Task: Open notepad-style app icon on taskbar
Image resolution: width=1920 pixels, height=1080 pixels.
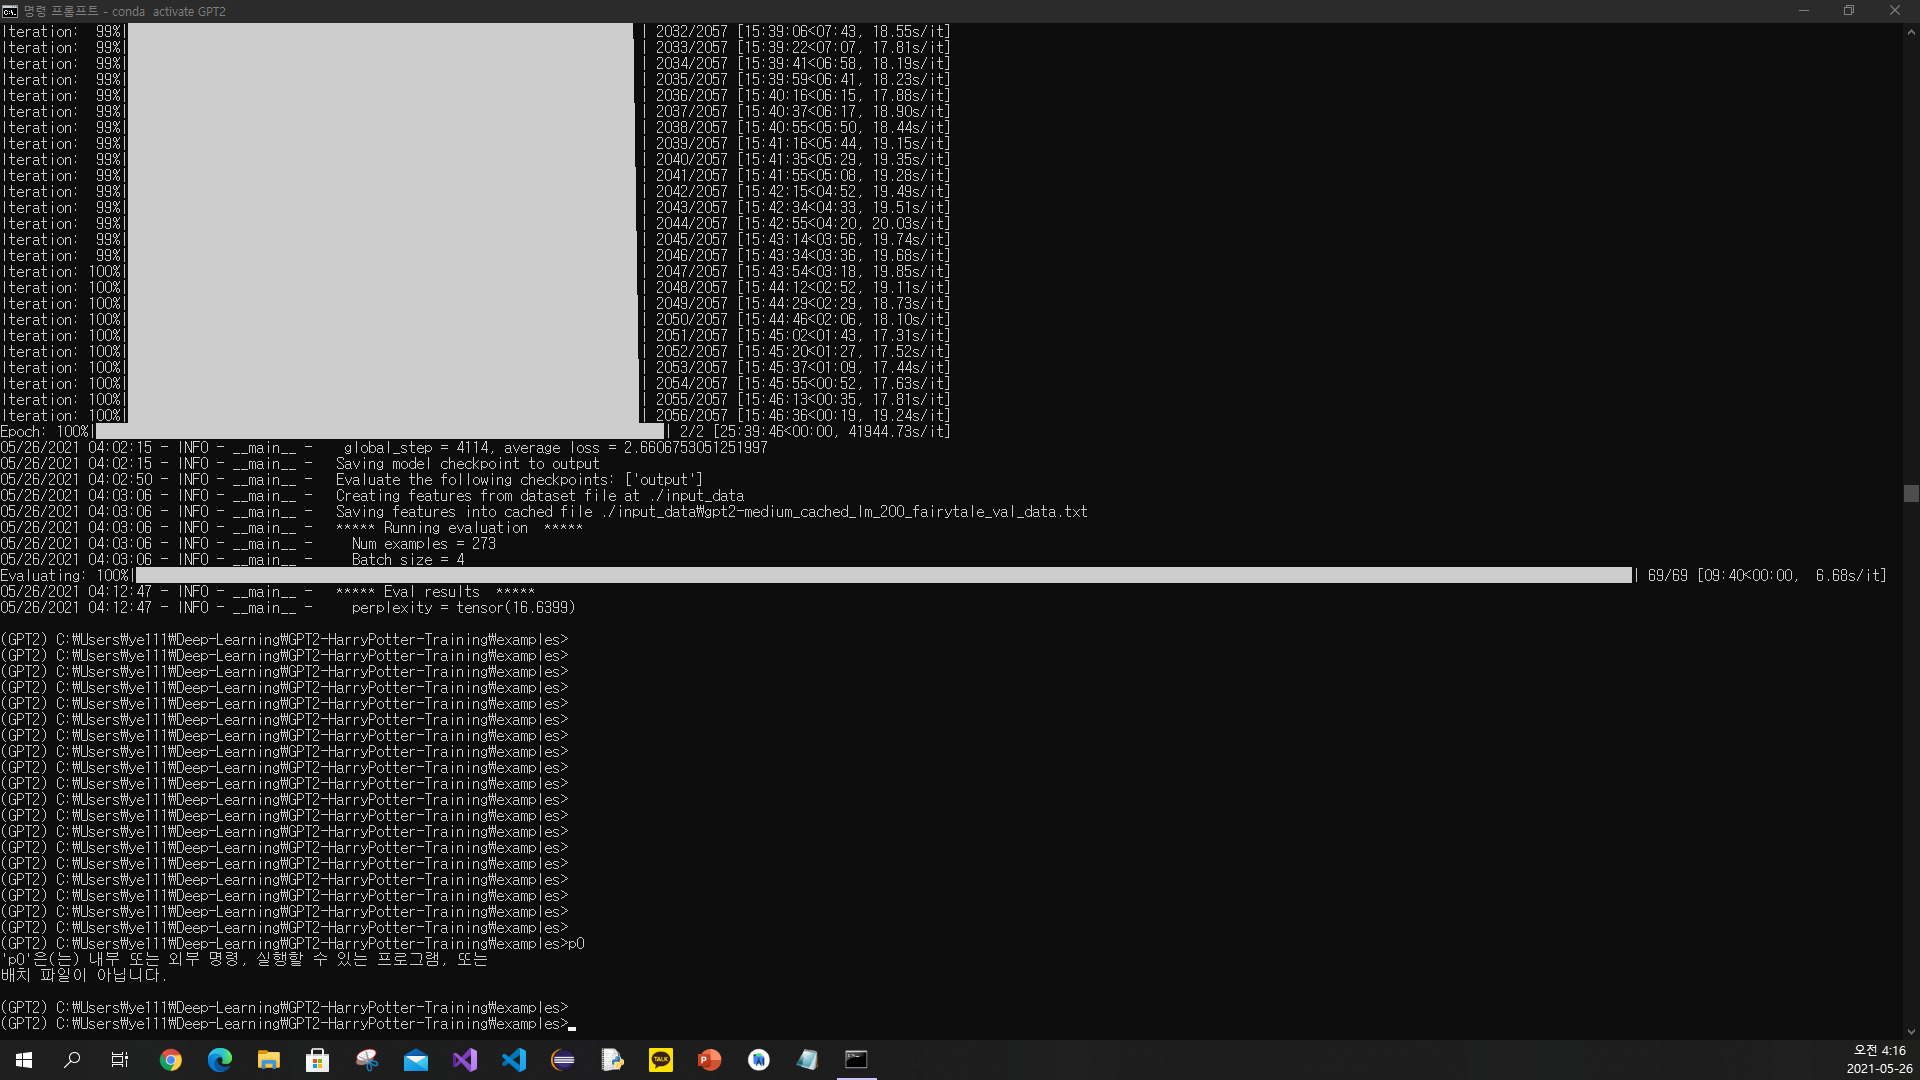Action: [808, 1060]
